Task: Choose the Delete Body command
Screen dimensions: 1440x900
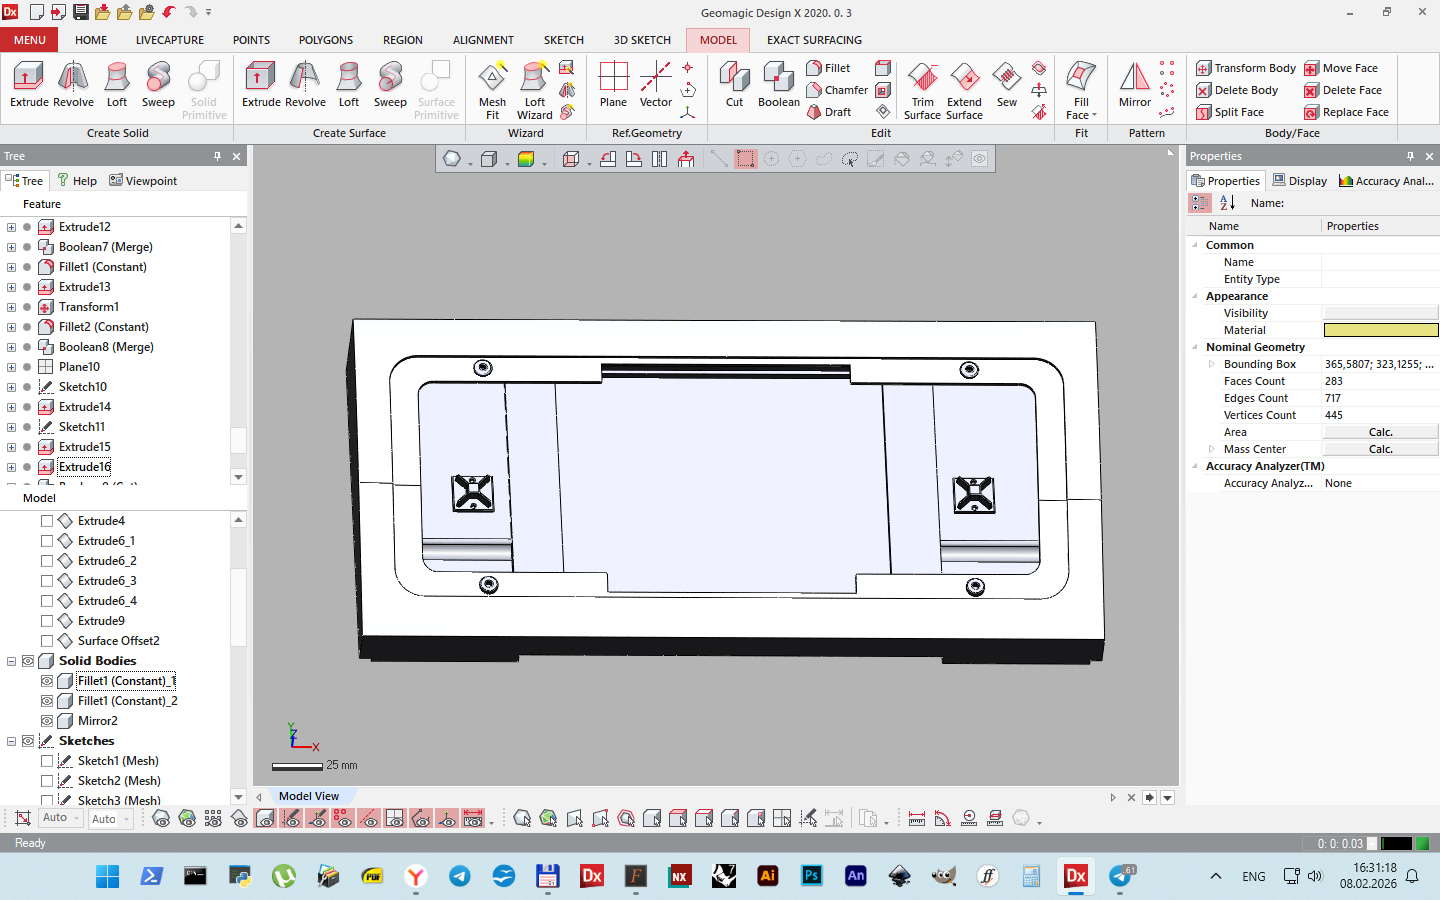Action: point(1237,90)
